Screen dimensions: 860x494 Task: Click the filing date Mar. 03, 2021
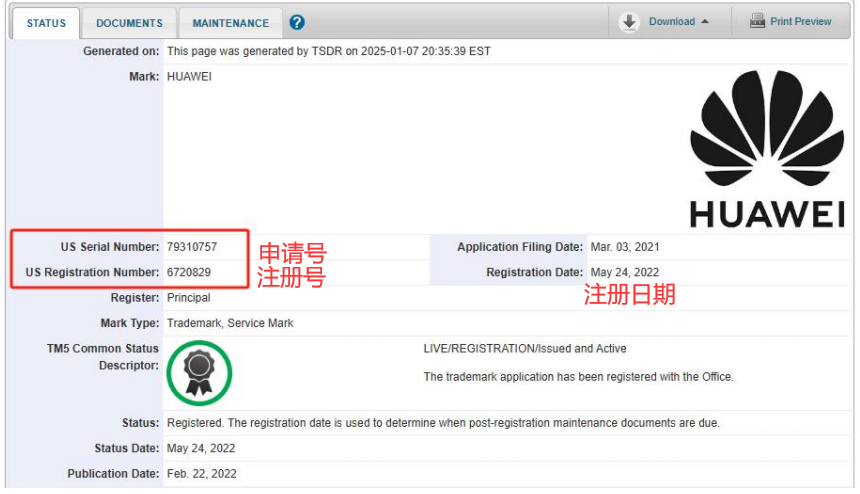pyautogui.click(x=625, y=247)
